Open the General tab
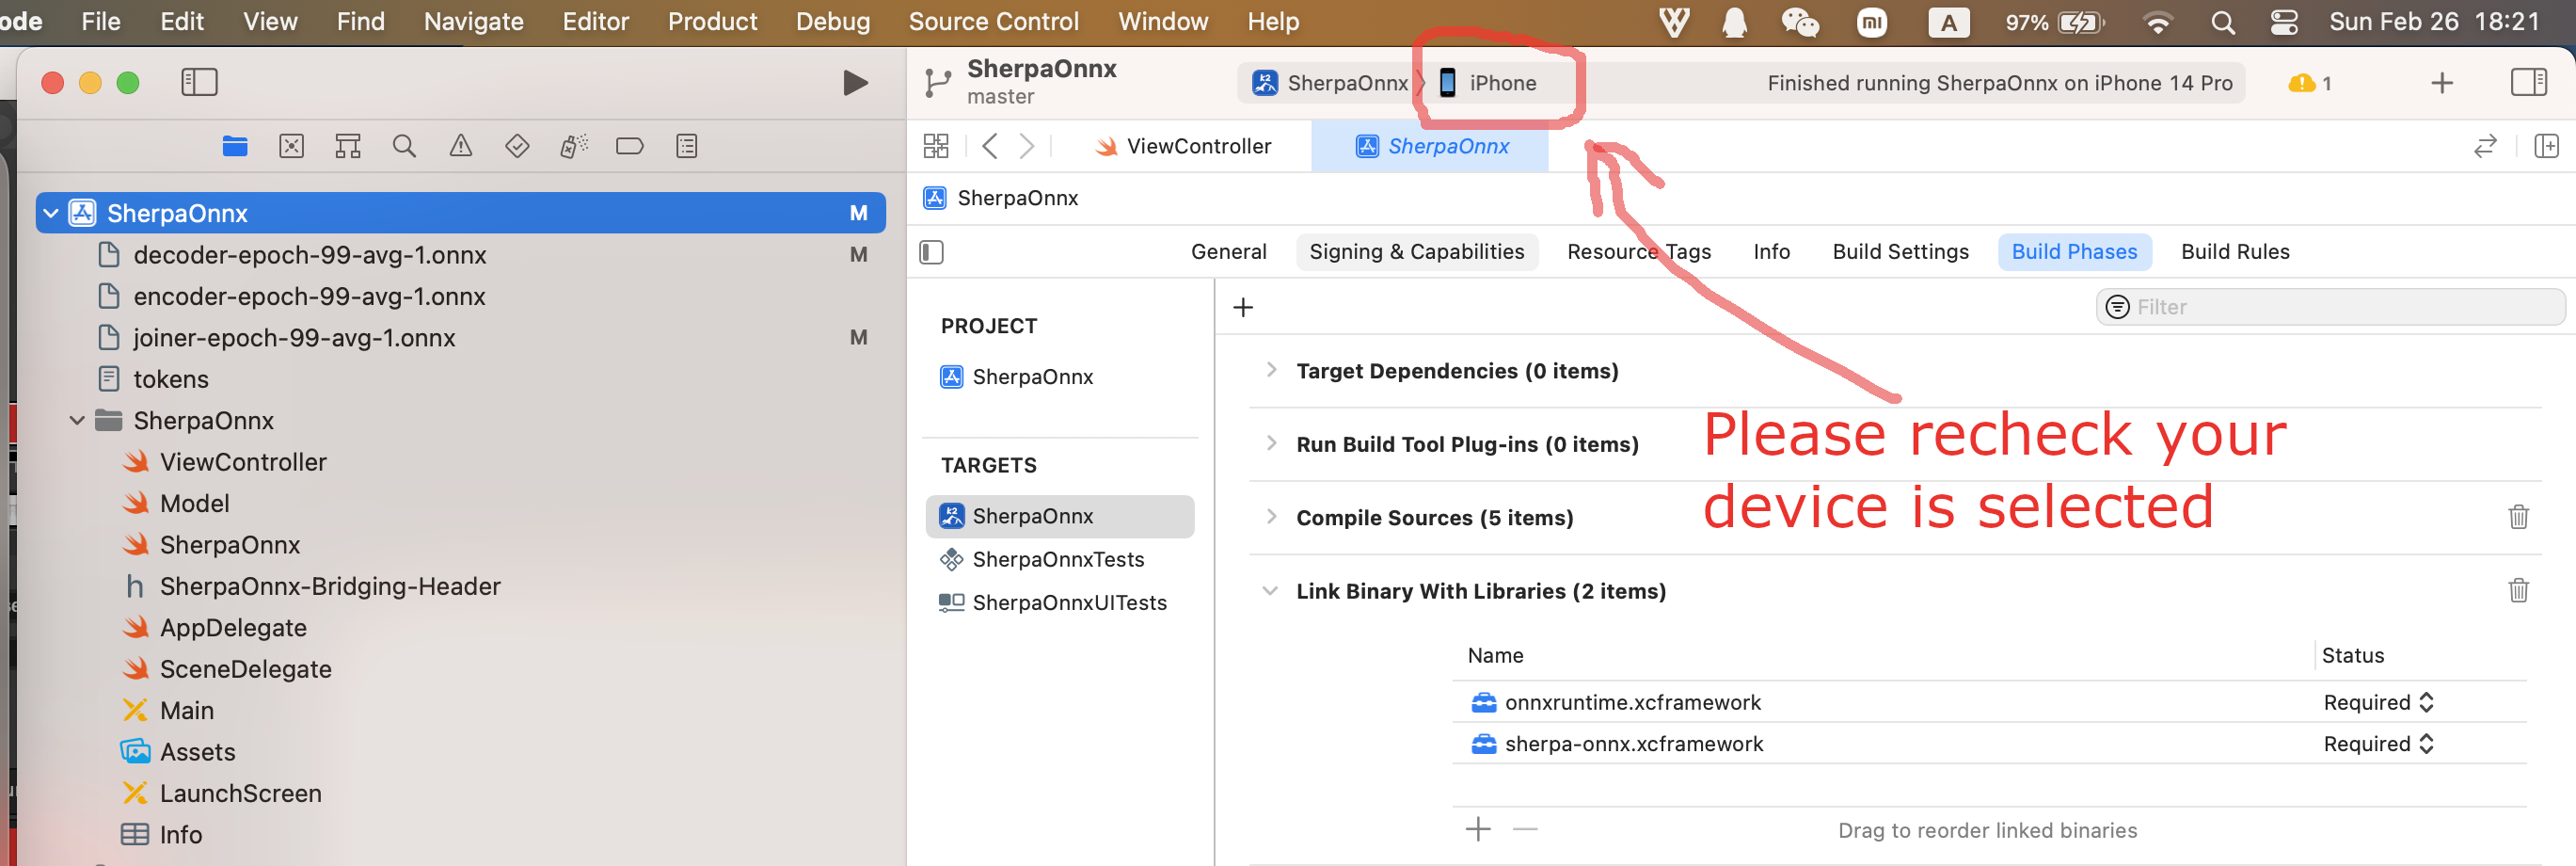The image size is (2576, 866). (x=1228, y=252)
